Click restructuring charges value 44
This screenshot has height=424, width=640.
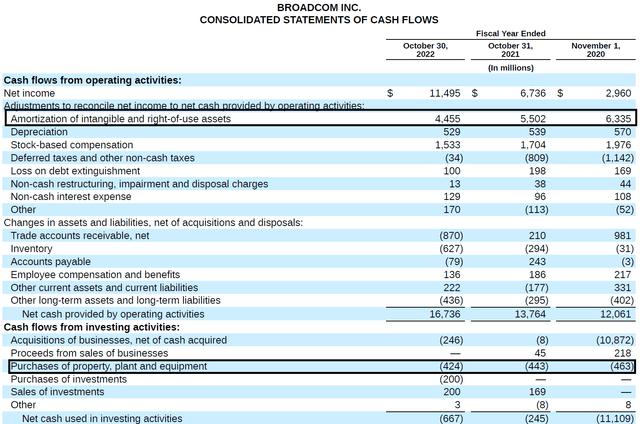625,184
